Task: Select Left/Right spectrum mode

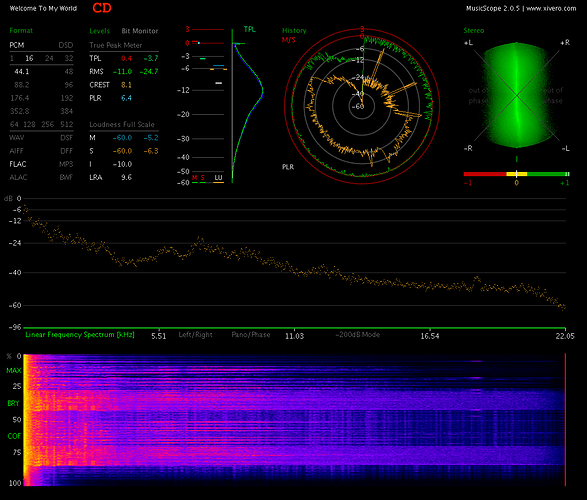Action: (195, 335)
